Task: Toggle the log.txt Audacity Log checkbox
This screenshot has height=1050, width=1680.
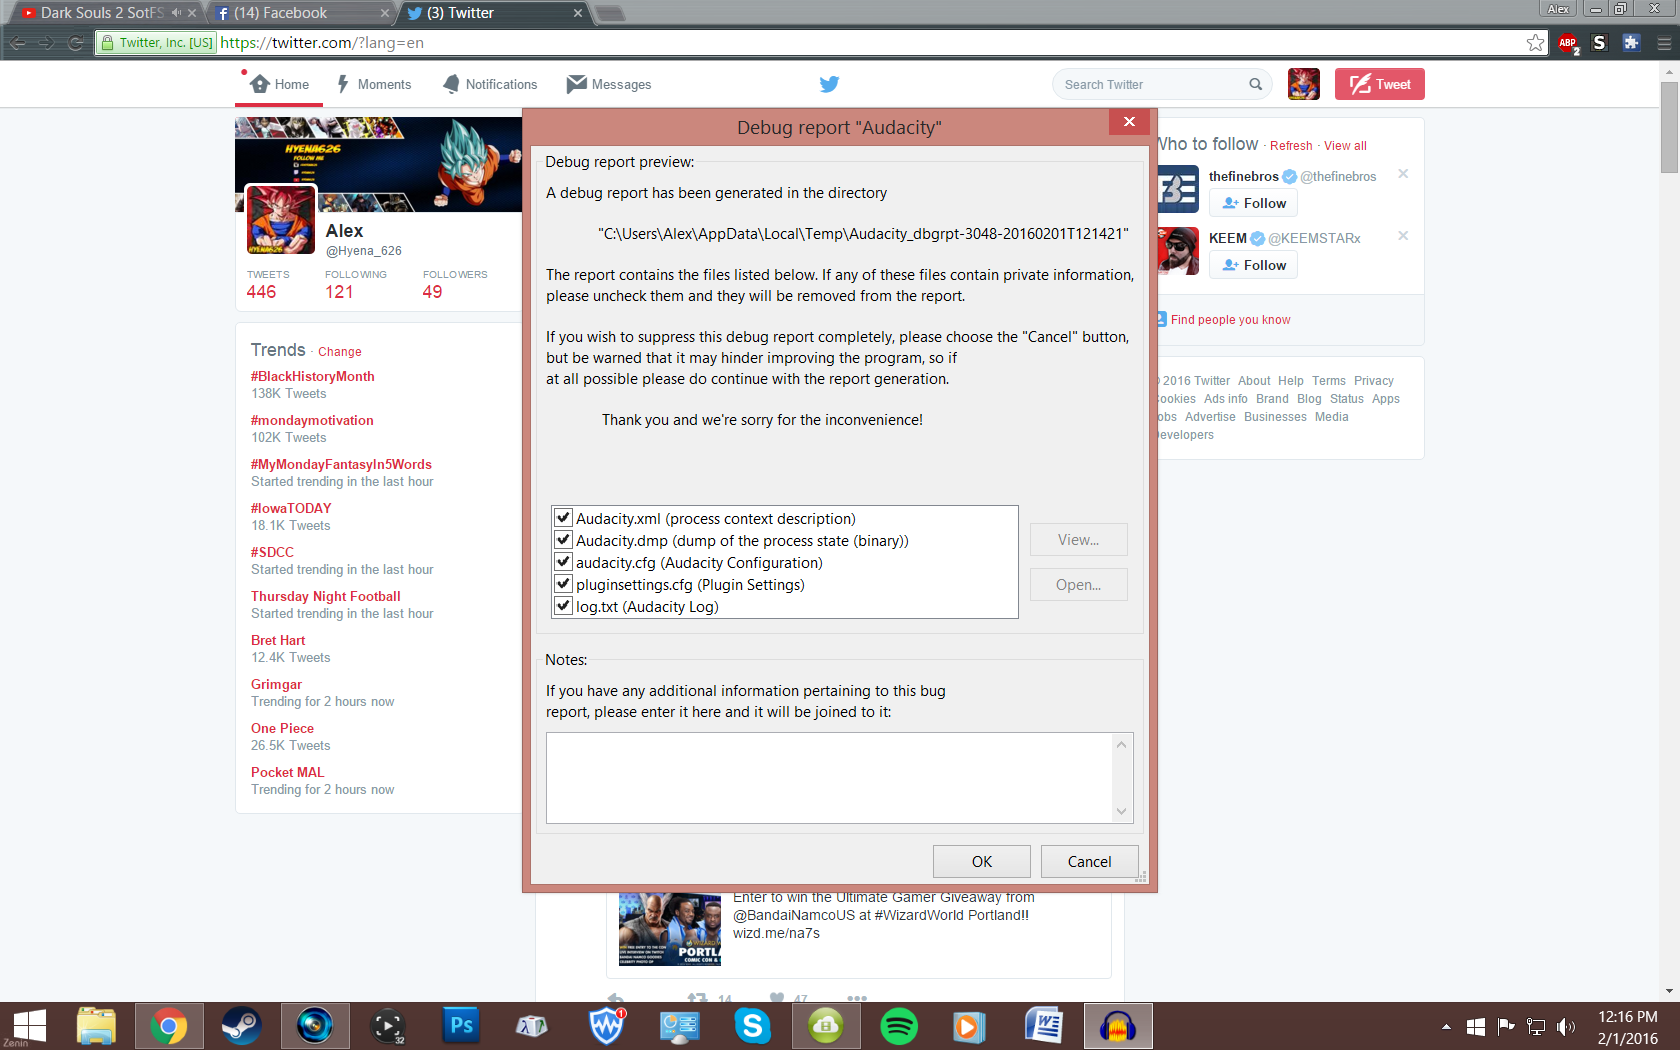Action: [563, 606]
